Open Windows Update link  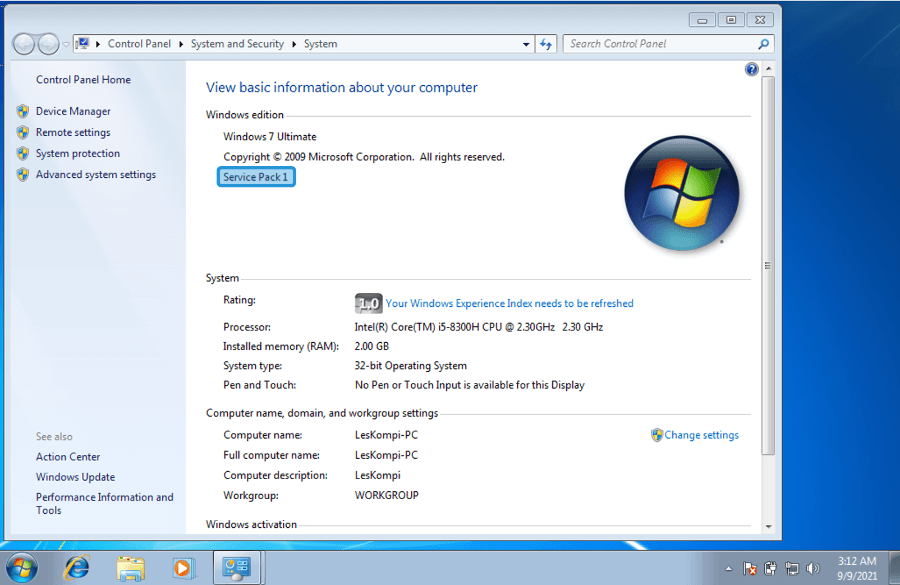(75, 477)
